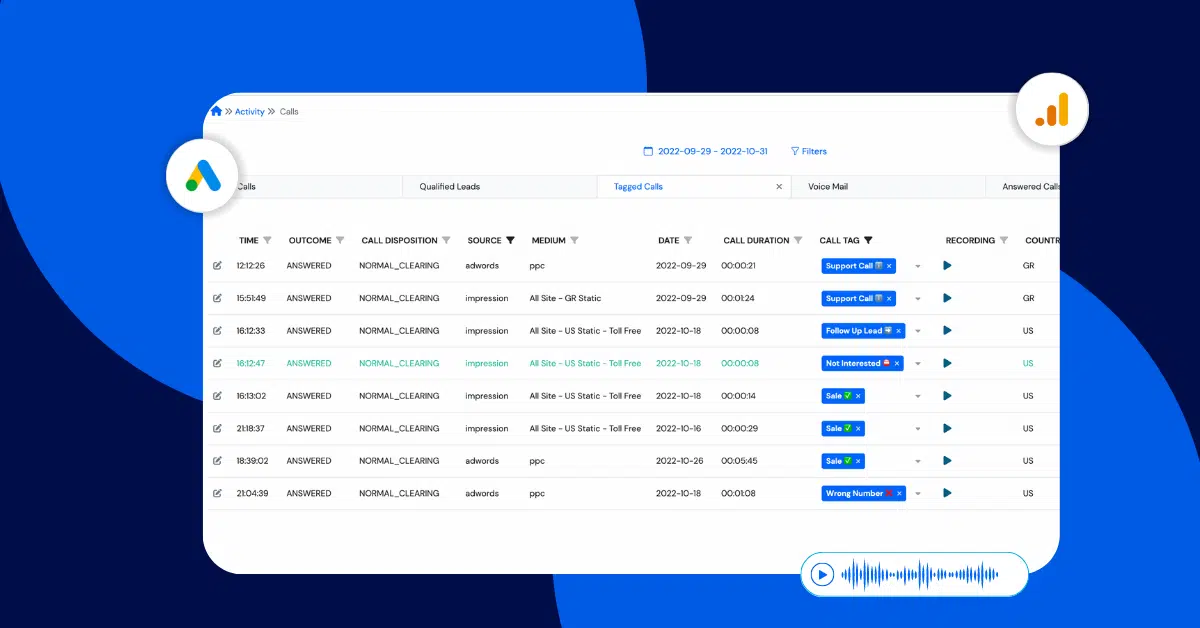Edit the call logged at 12:12:26
The width and height of the screenshot is (1200, 628).
click(x=217, y=266)
